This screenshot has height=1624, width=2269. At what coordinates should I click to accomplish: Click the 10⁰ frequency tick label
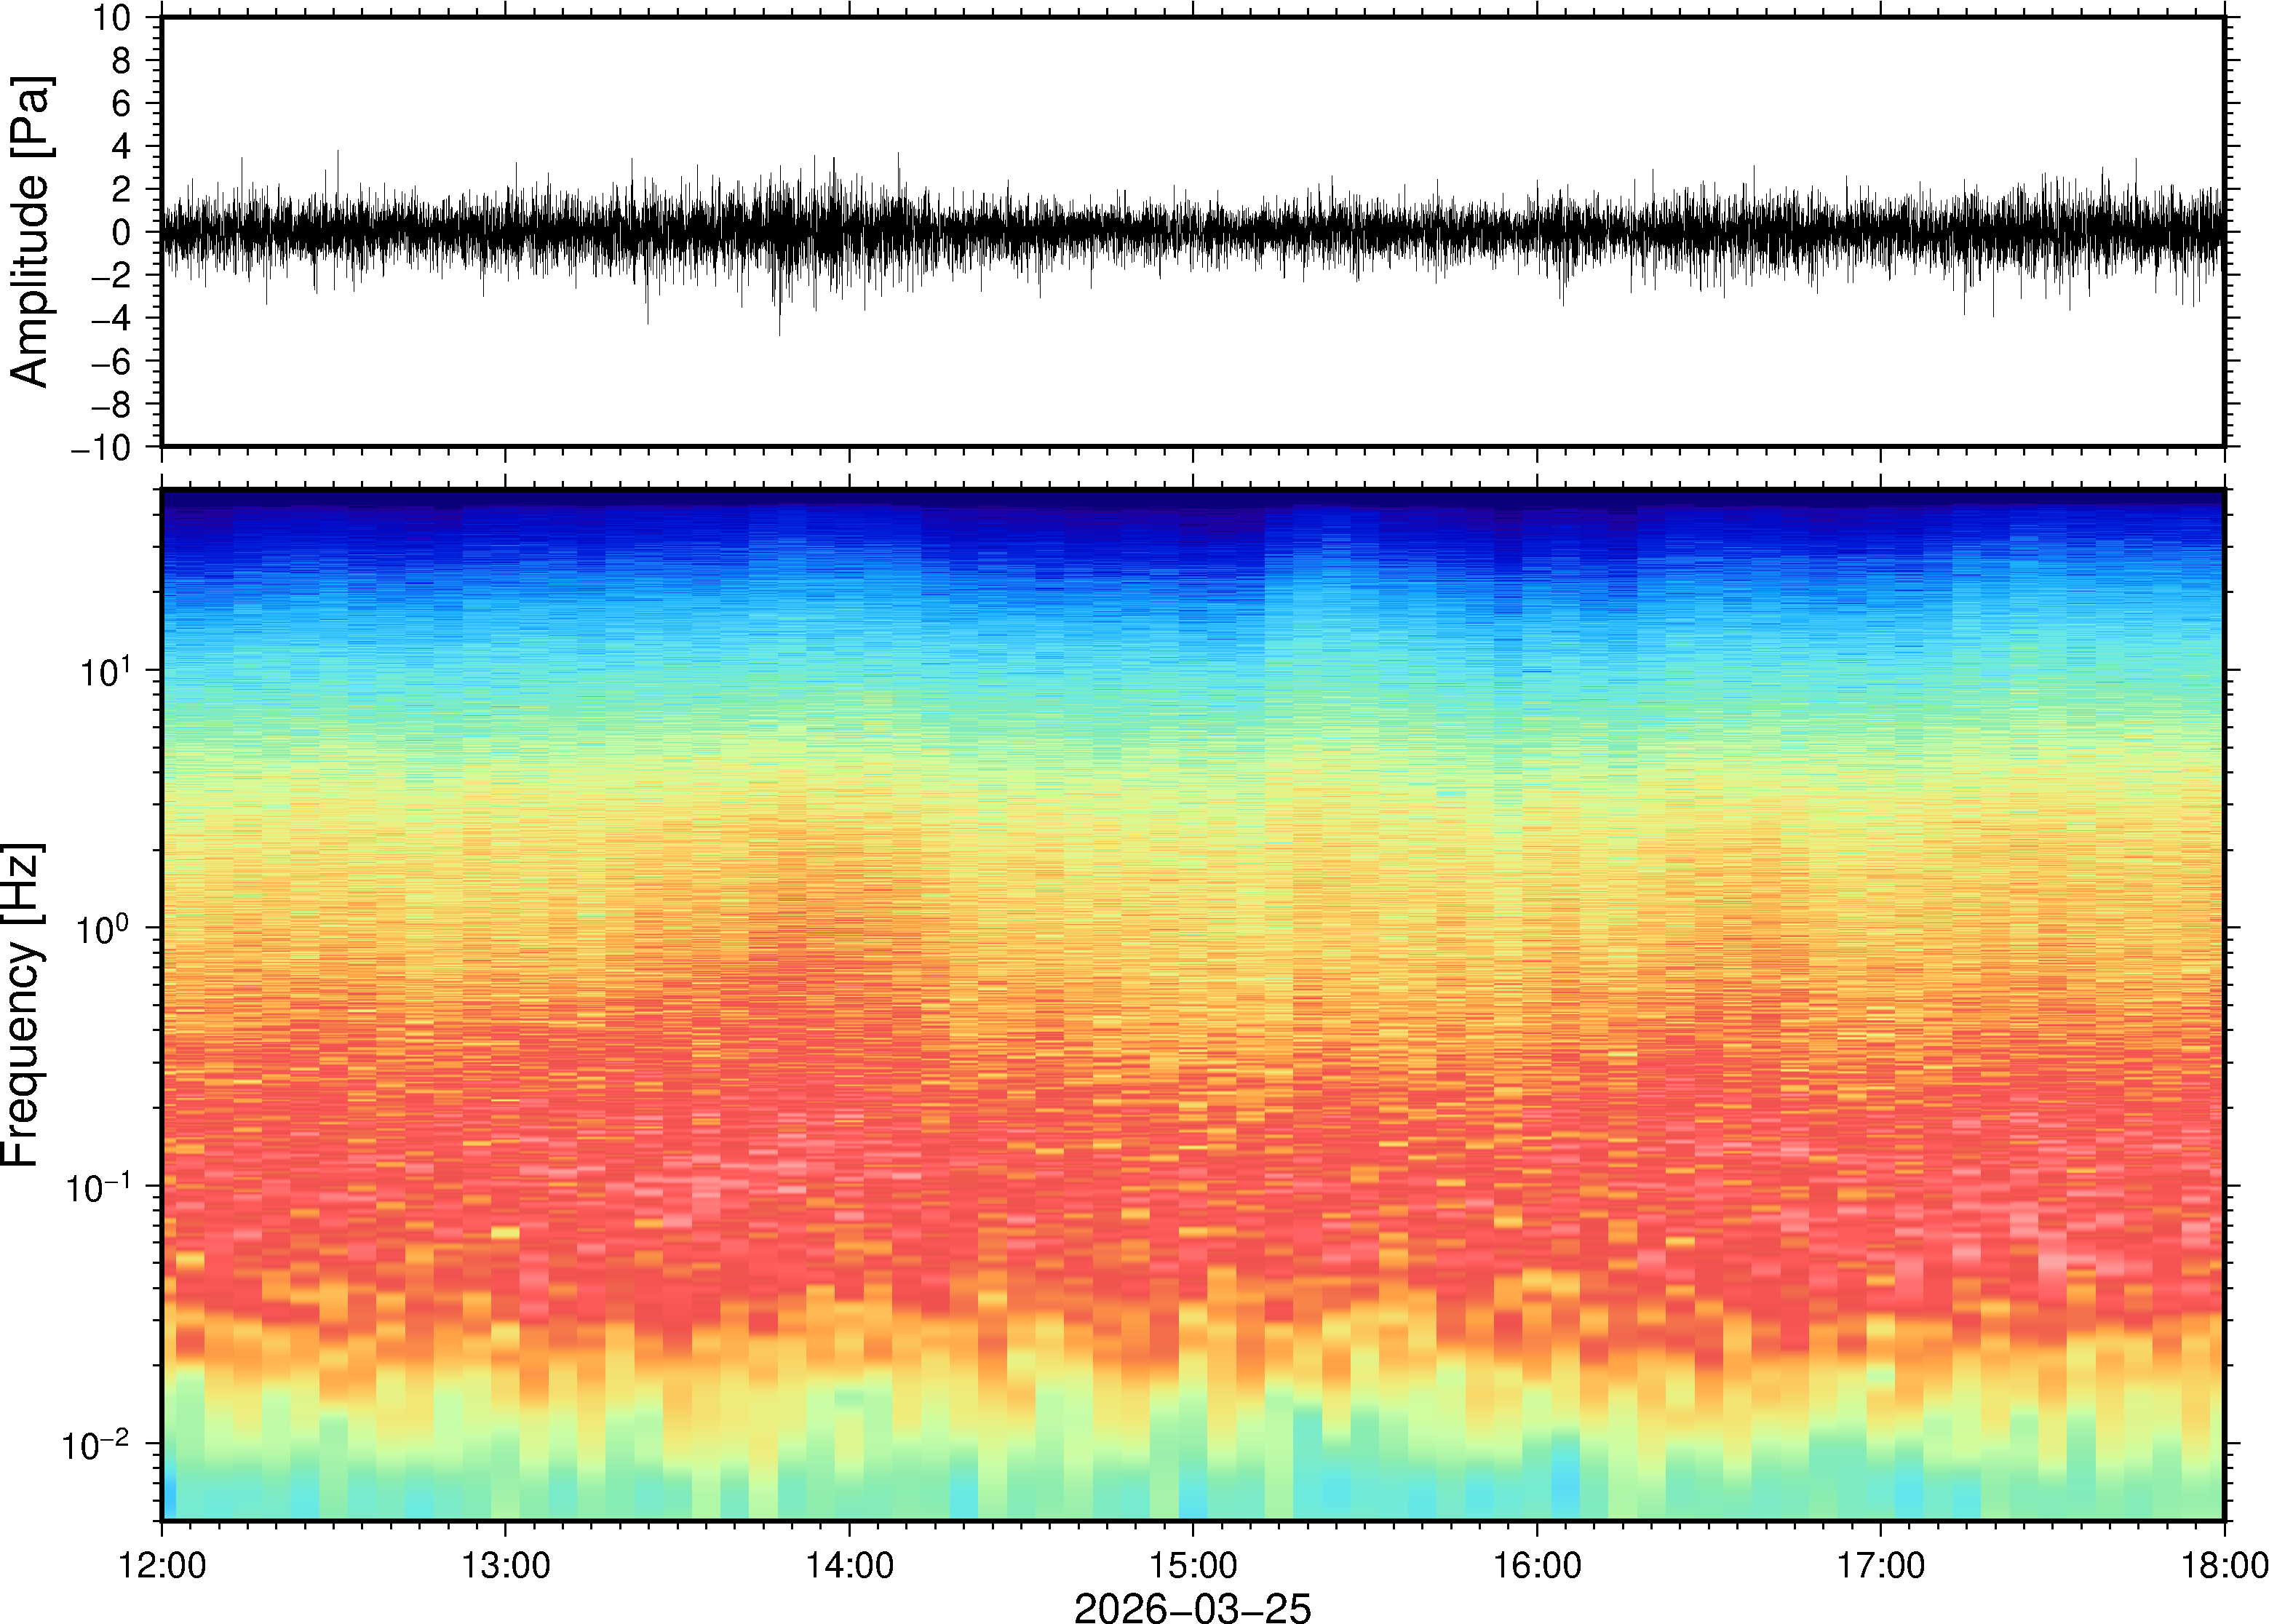tap(105, 929)
